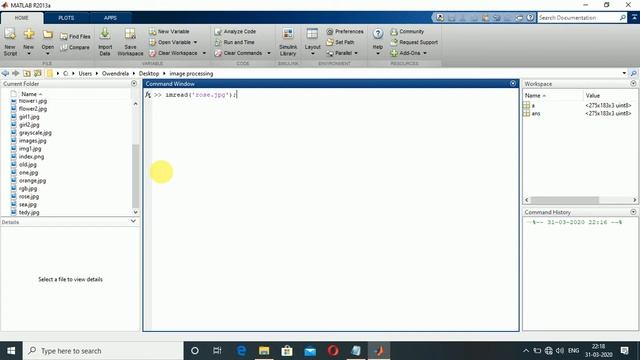
Task: Expand Parallel dropdown
Action: (356, 53)
